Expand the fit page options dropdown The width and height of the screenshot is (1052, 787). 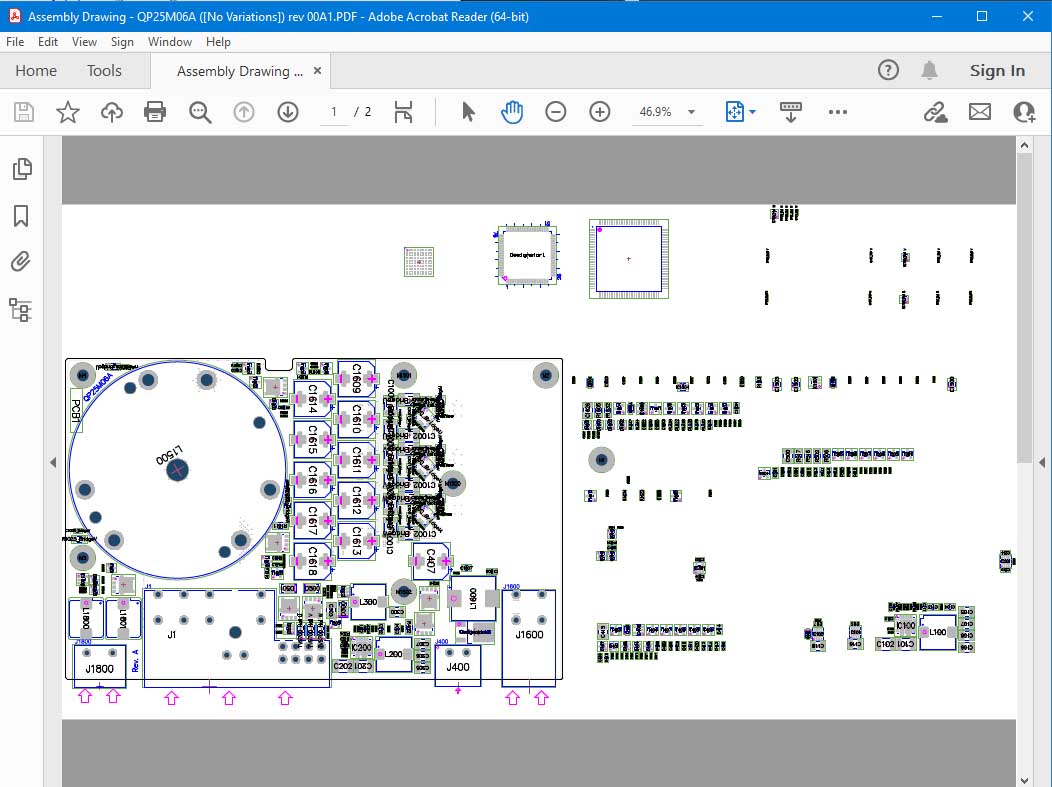752,112
